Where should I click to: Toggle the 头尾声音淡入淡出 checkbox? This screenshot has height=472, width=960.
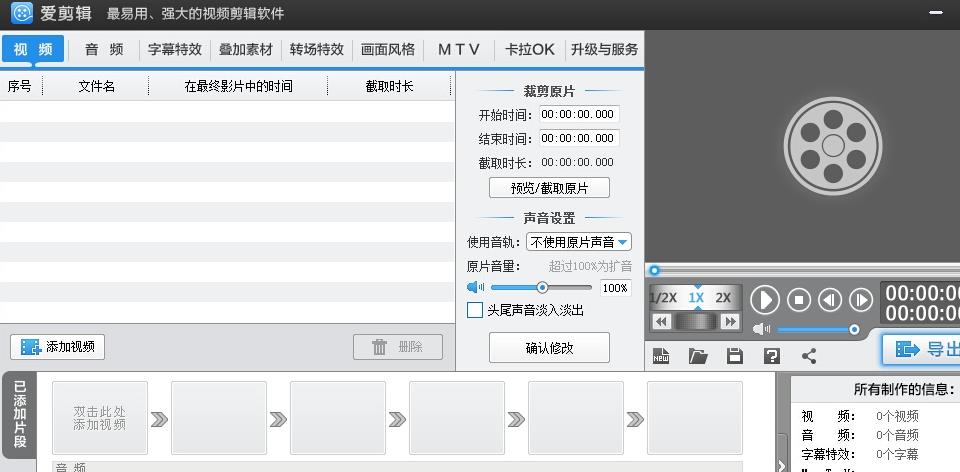click(x=474, y=310)
